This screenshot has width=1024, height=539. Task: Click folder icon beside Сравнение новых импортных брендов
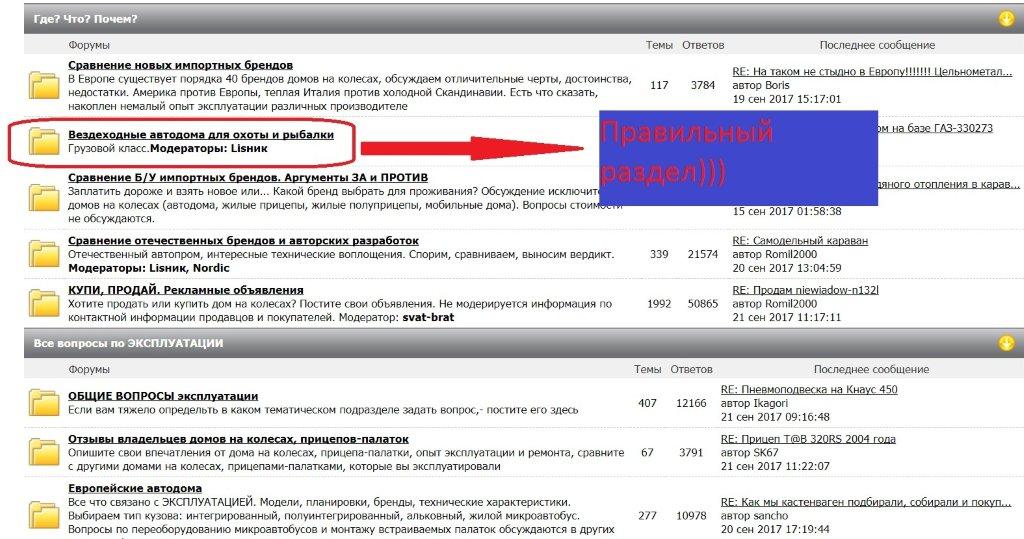tap(44, 85)
